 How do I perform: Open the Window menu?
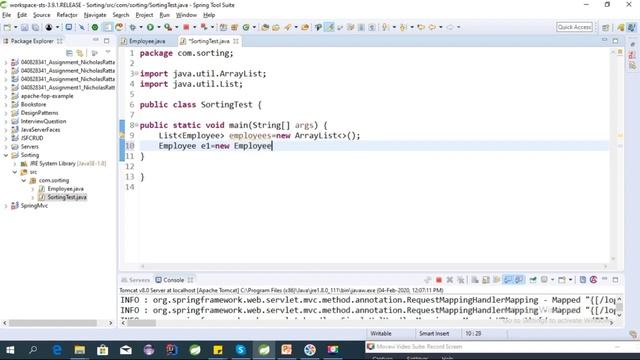pos(186,15)
